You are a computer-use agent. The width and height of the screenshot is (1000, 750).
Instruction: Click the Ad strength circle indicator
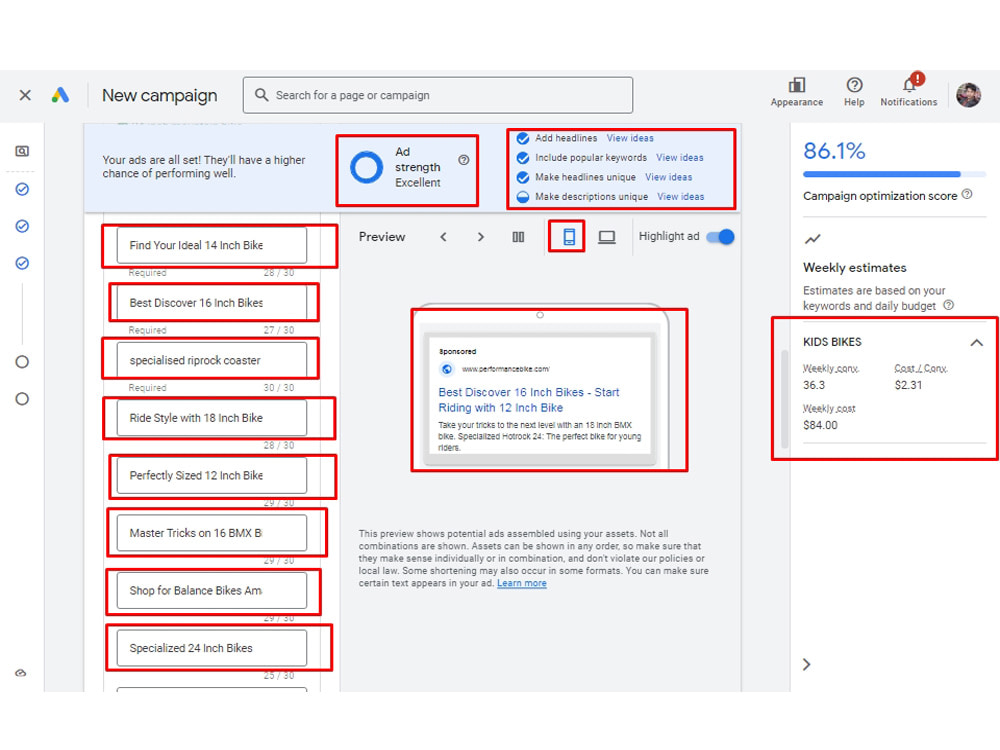tap(367, 168)
